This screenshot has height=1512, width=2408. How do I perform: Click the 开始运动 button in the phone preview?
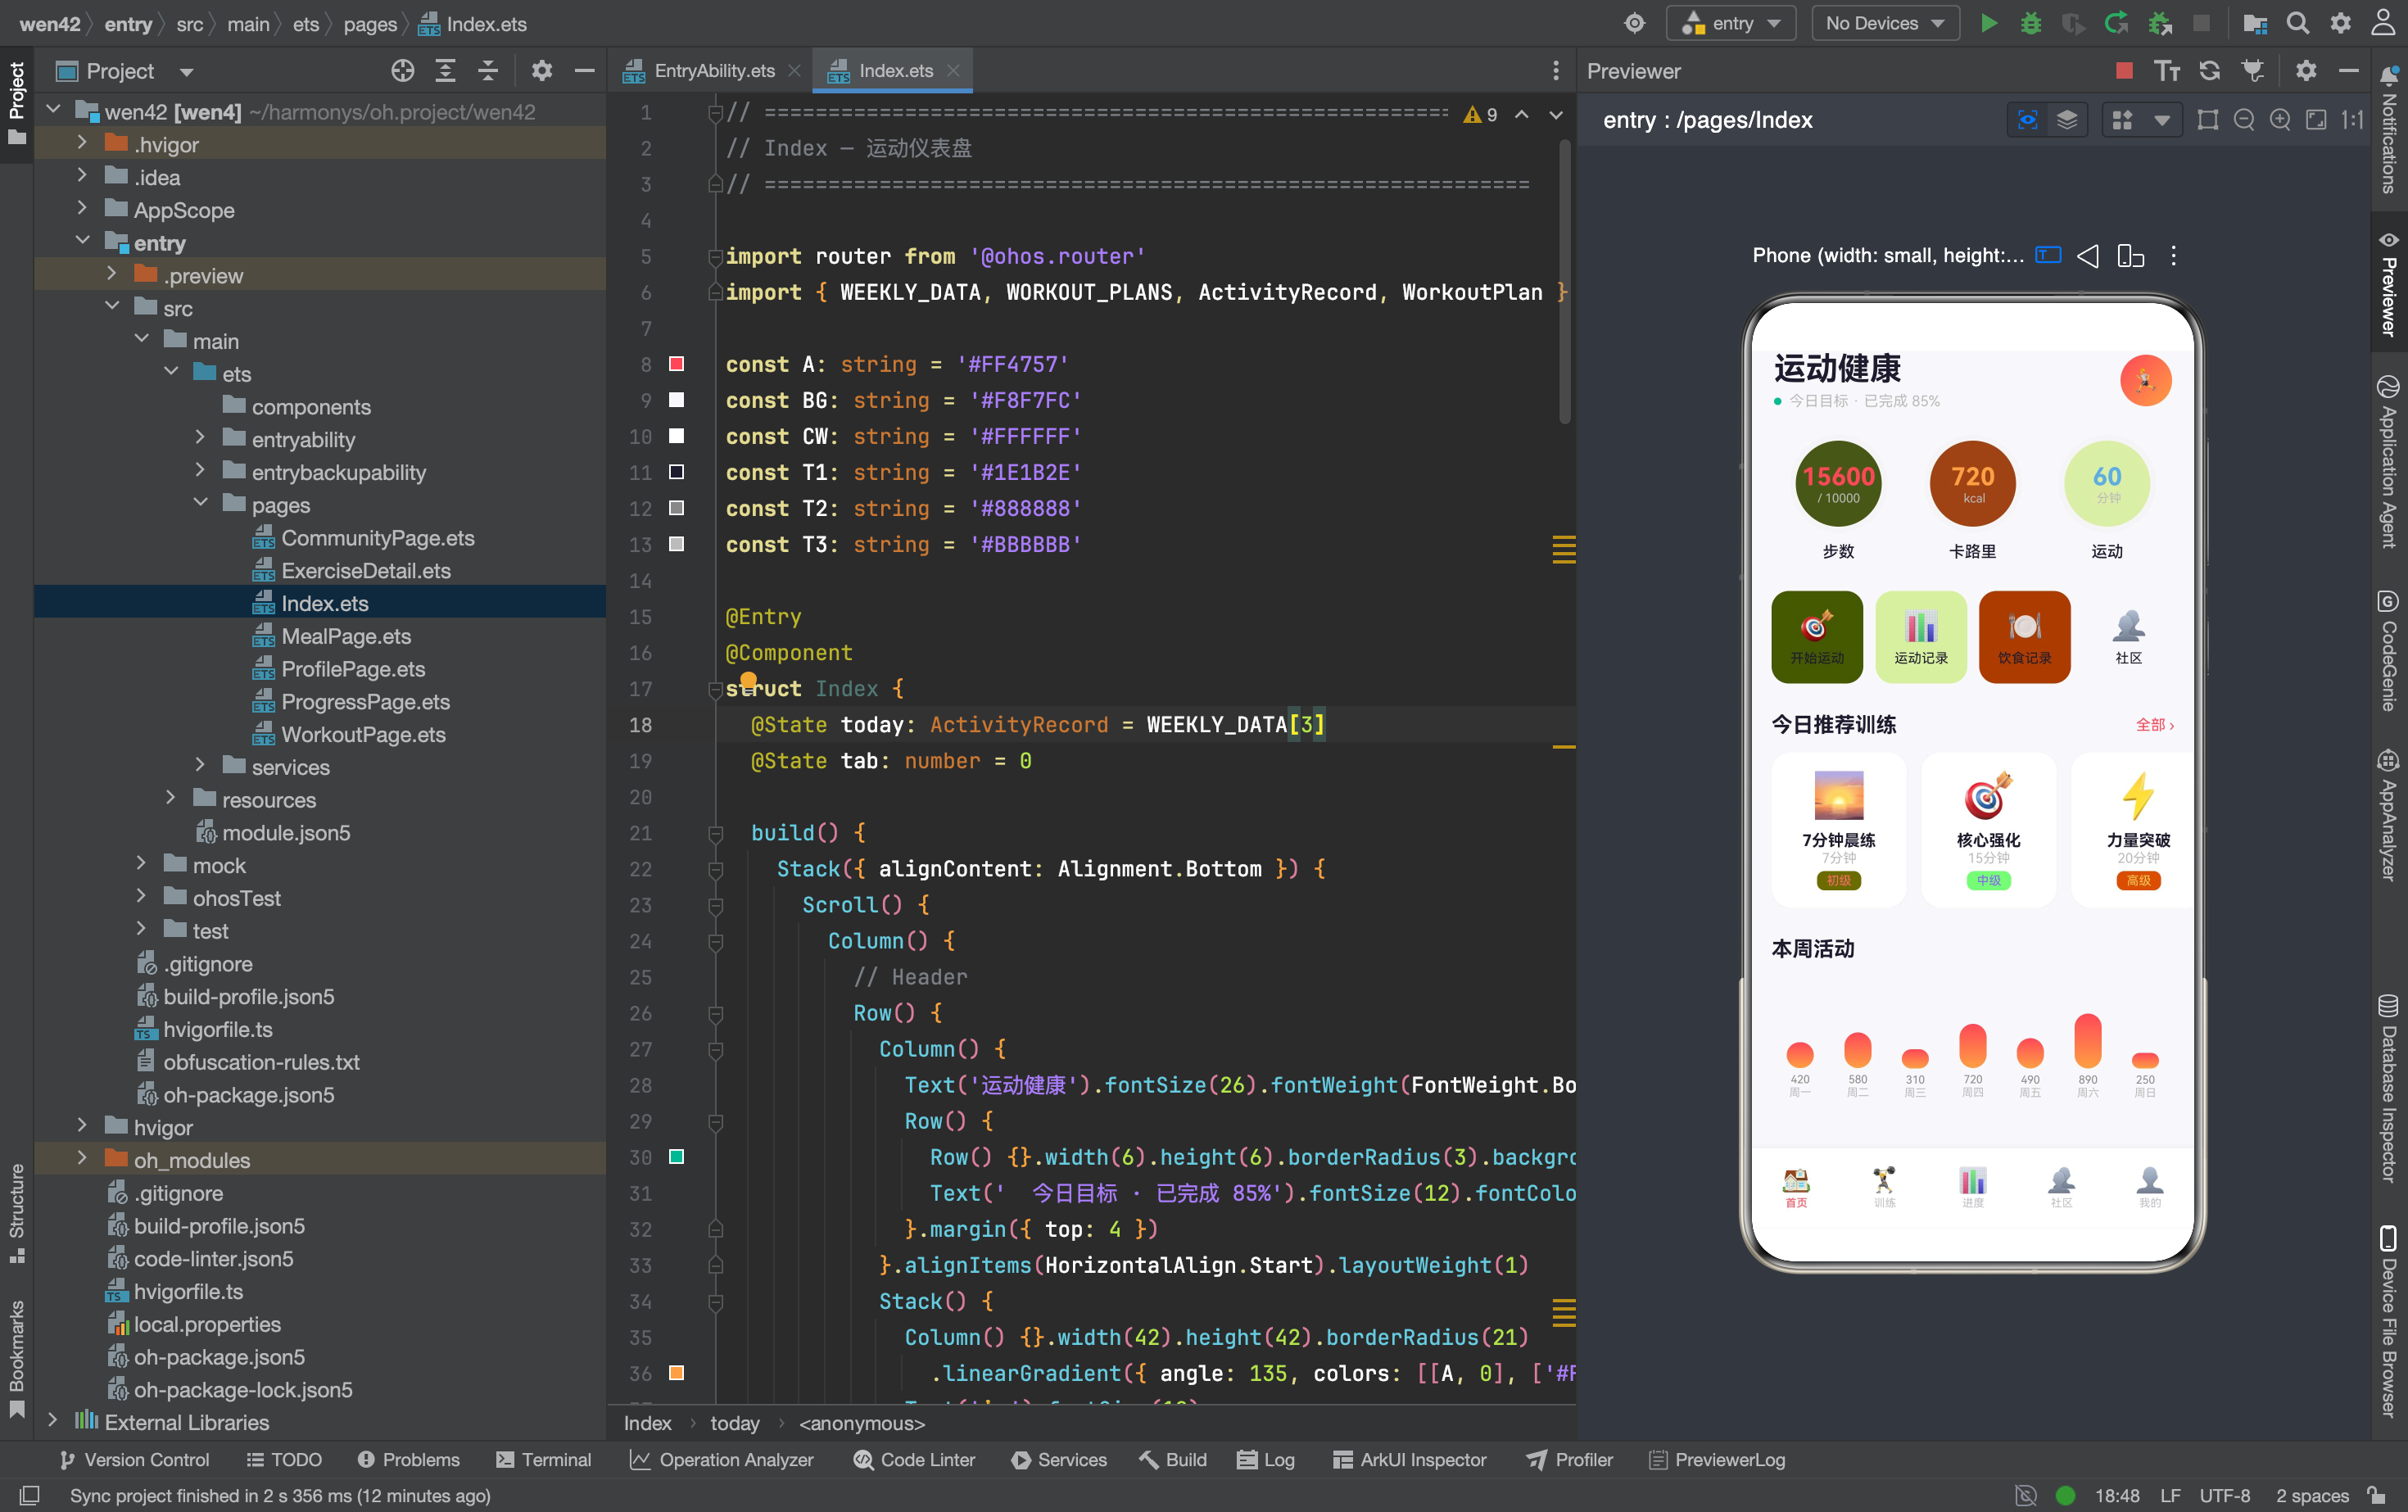(x=1816, y=637)
